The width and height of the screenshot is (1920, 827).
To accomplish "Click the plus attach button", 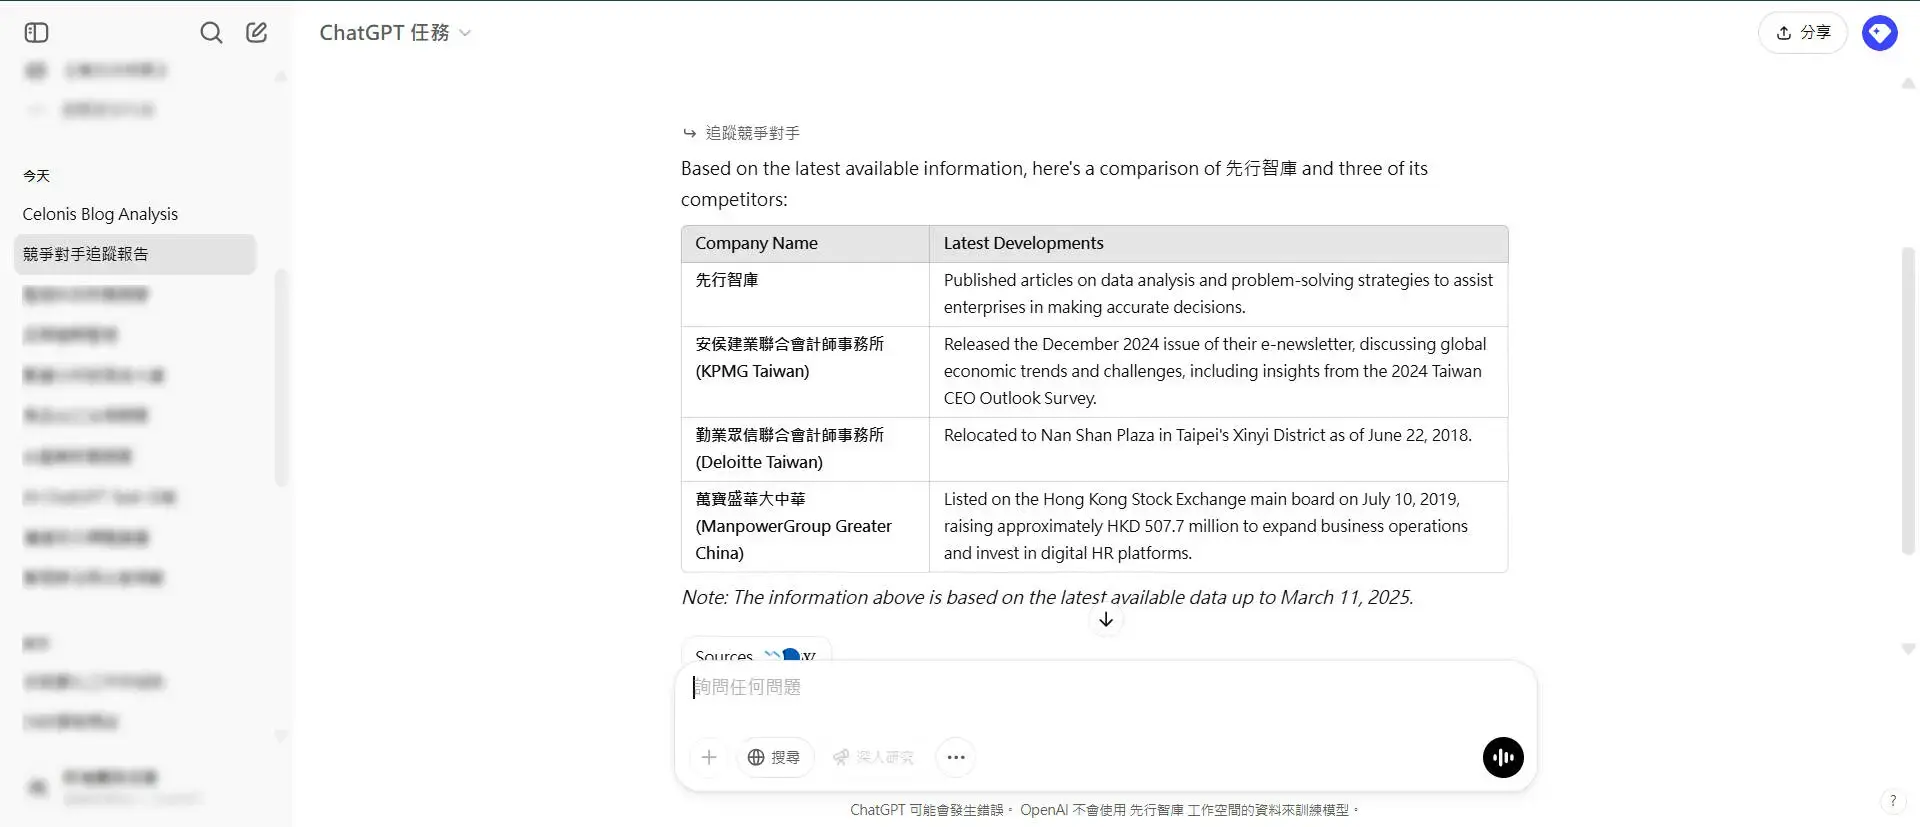I will click(709, 757).
